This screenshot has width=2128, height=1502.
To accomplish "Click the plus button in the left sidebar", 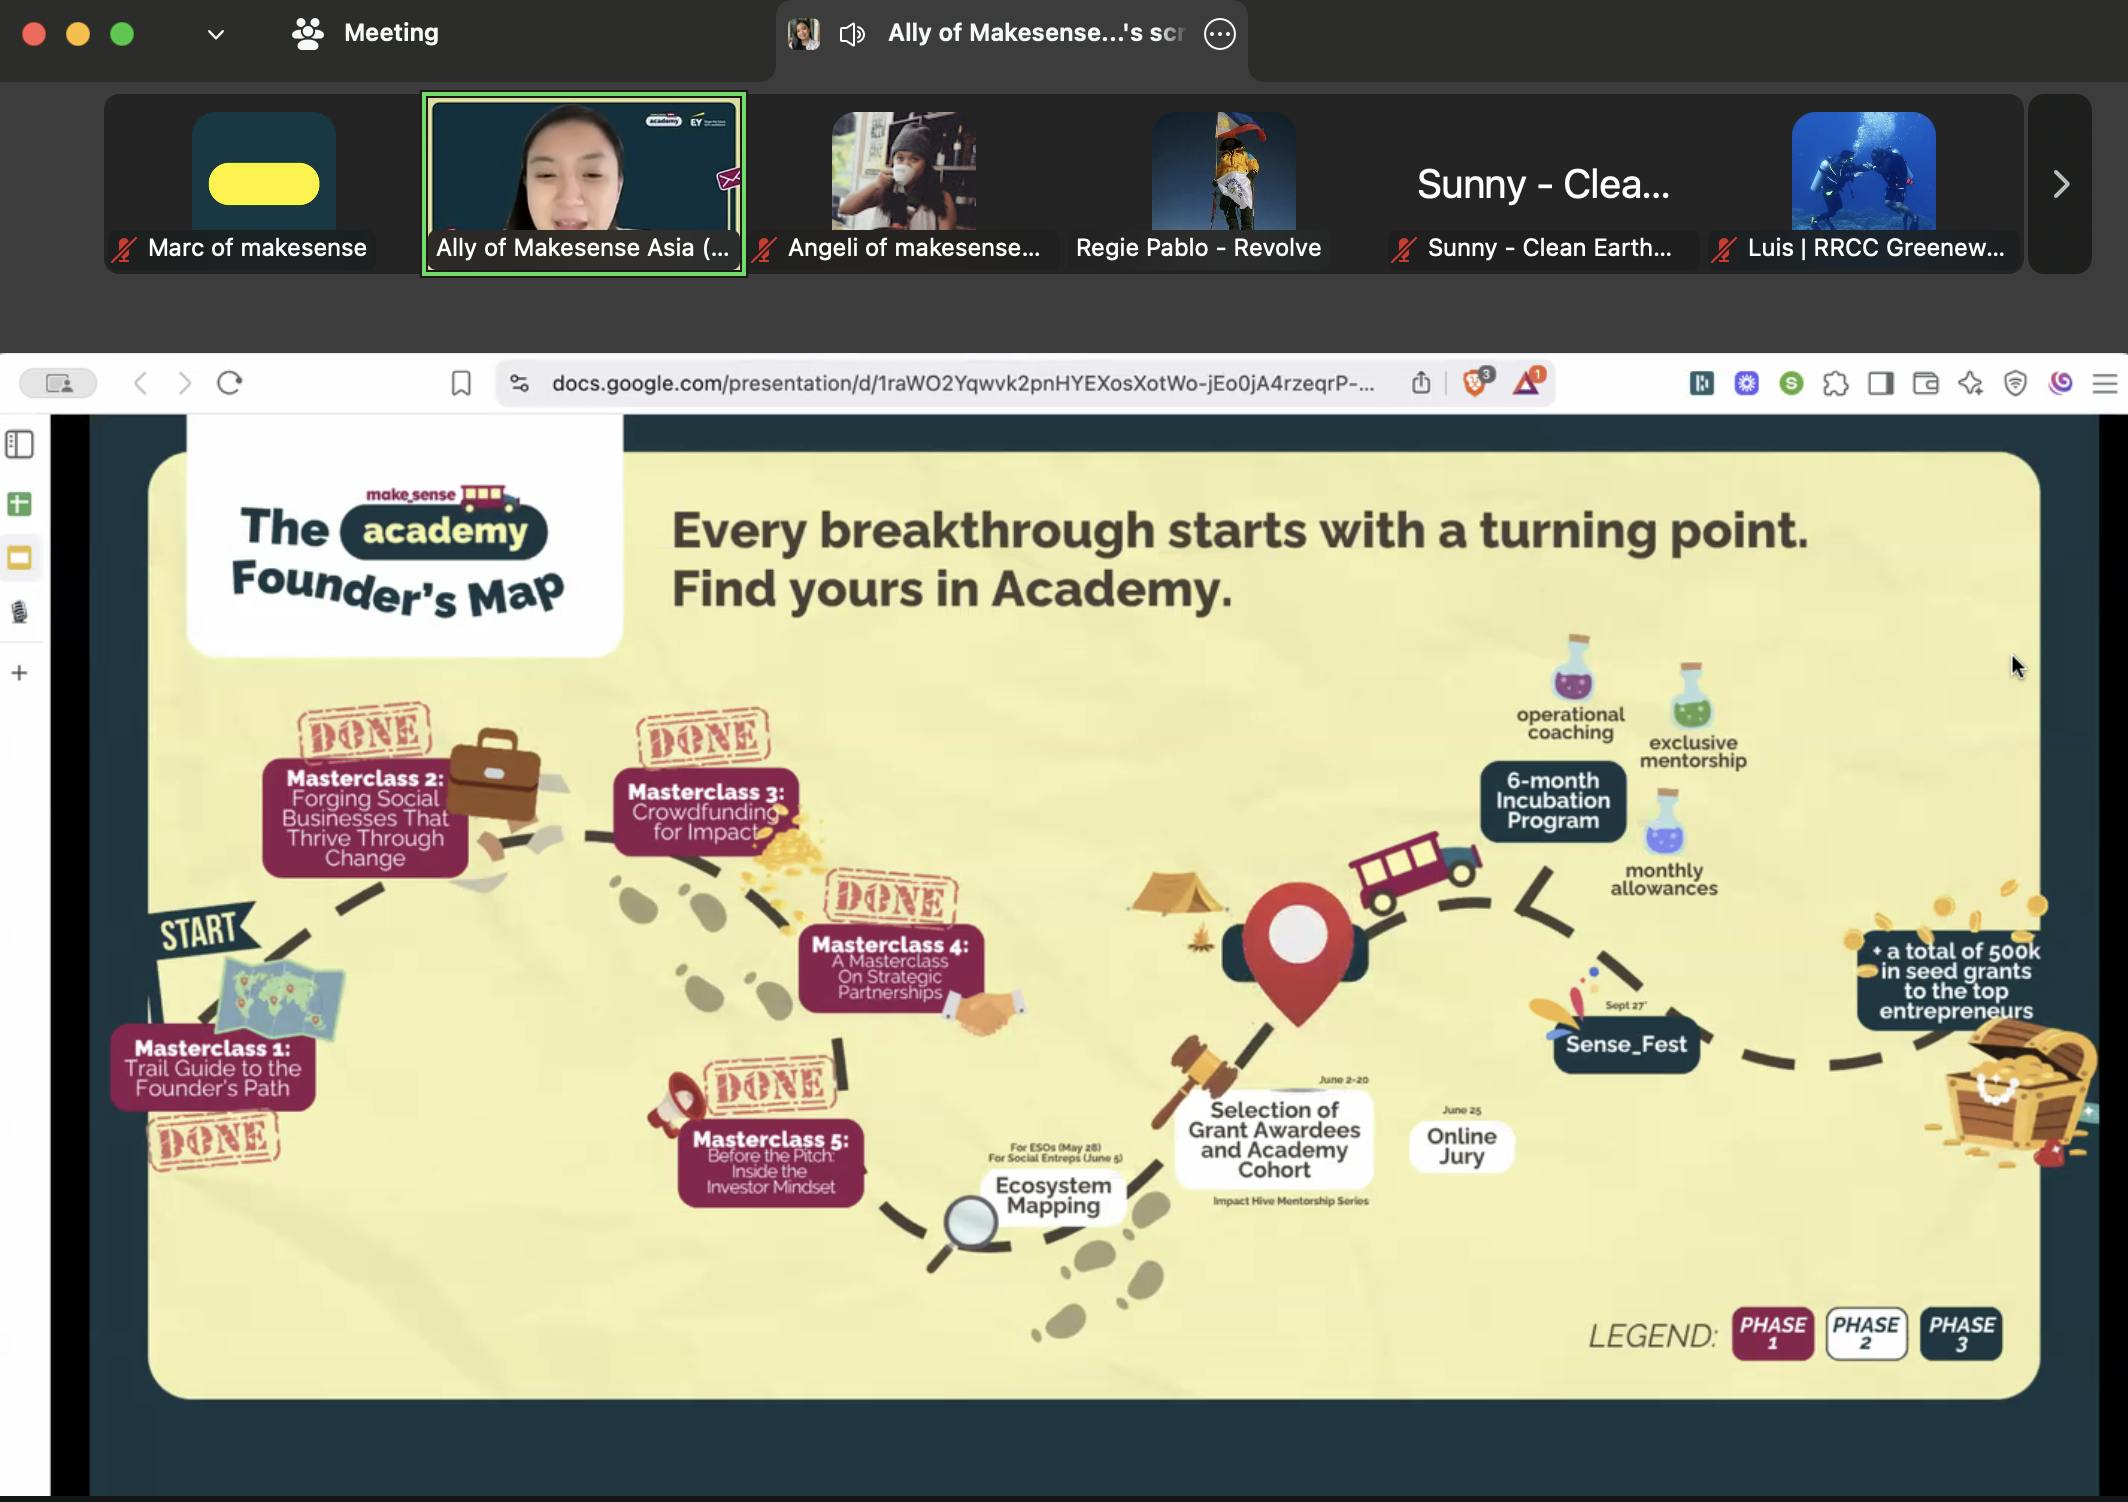I will 19,673.
